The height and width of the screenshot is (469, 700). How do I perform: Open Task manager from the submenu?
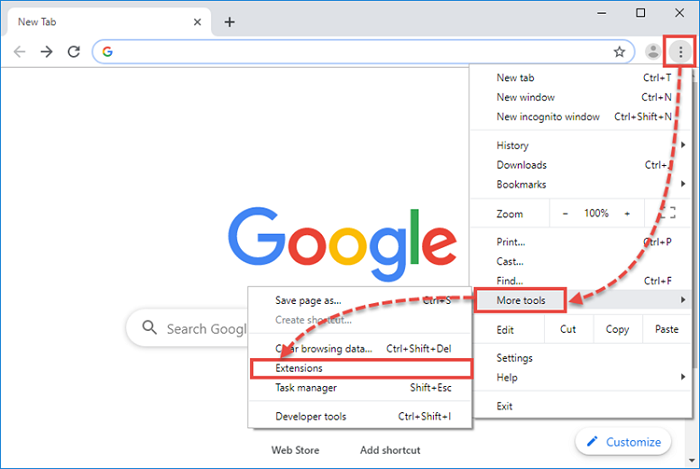click(x=360, y=388)
